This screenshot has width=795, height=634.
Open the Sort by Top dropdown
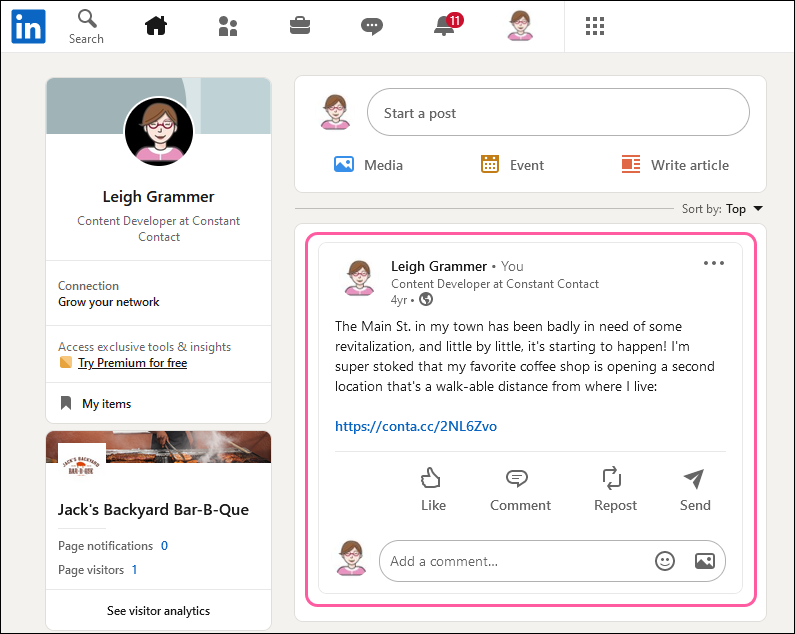(x=722, y=209)
